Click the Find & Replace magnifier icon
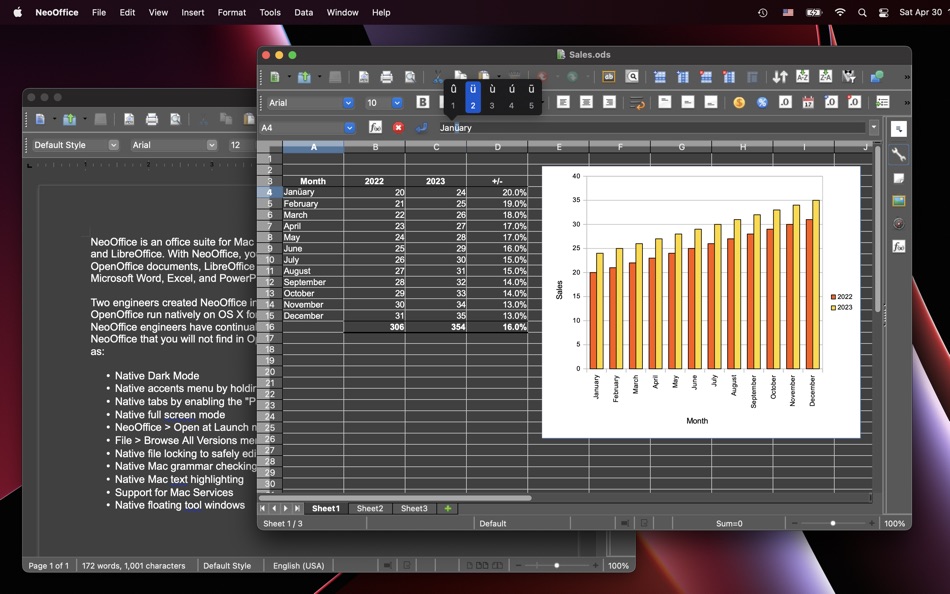 click(632, 76)
